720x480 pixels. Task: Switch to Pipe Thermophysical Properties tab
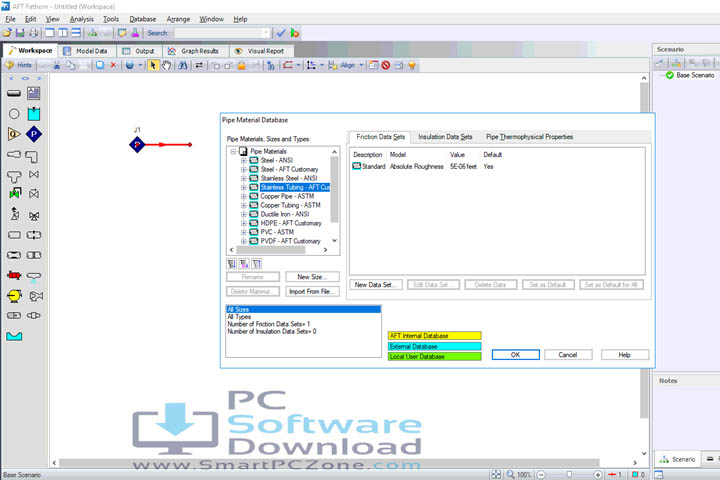[529, 137]
